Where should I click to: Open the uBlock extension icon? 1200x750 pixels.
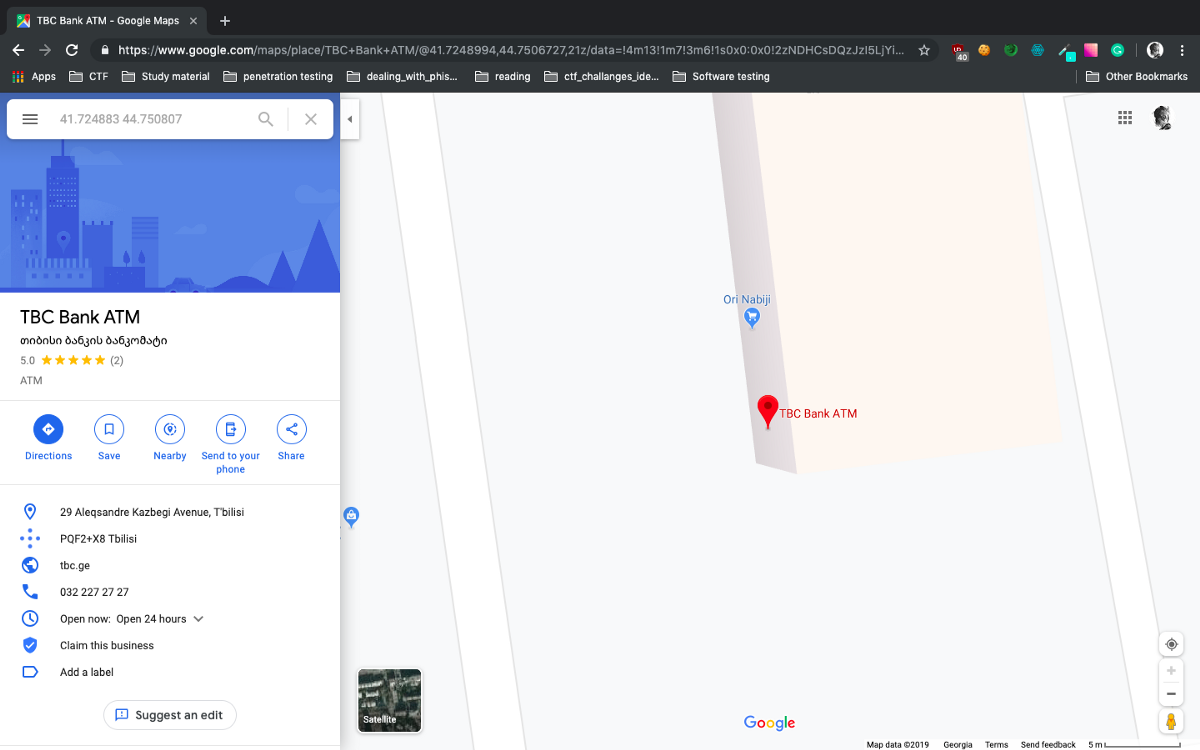click(x=959, y=51)
